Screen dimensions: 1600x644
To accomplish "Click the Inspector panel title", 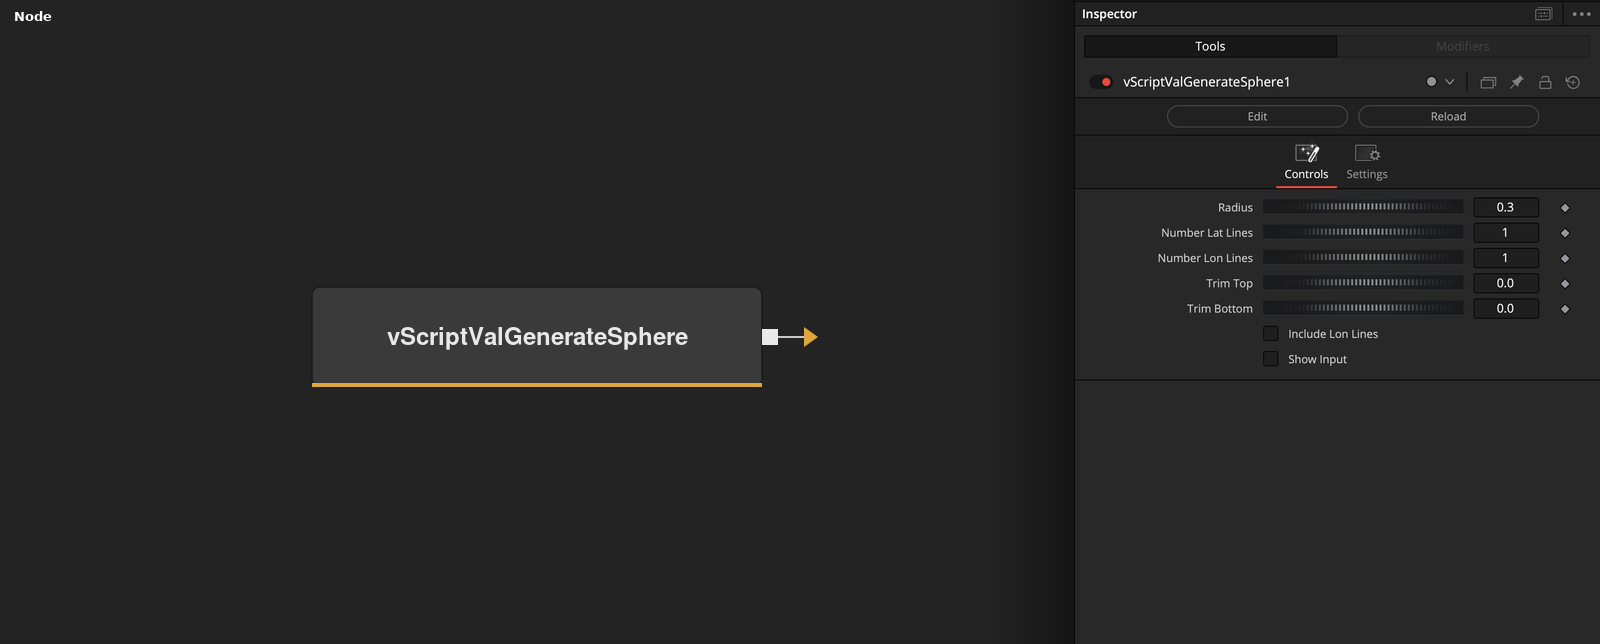I will tap(1109, 14).
